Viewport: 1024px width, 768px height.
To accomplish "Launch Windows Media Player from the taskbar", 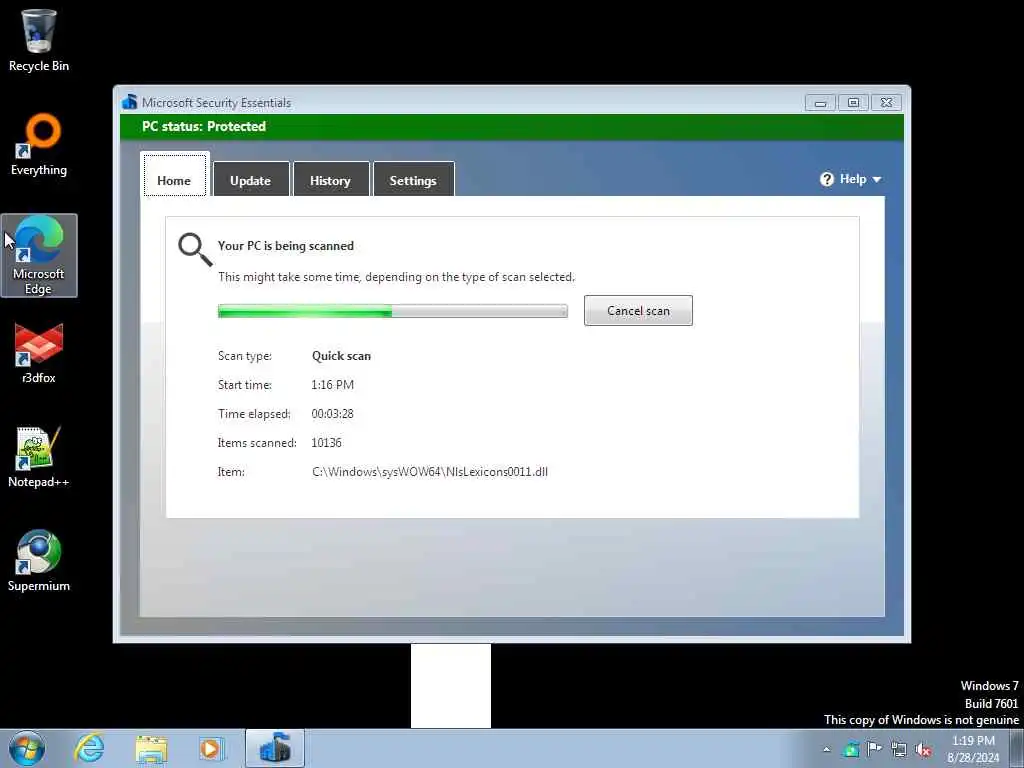I will [x=211, y=749].
